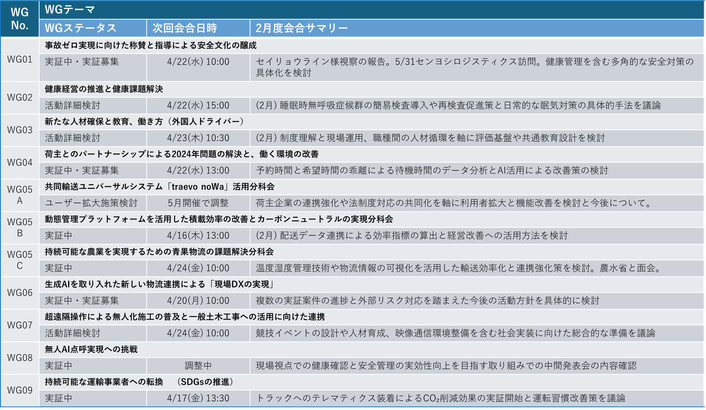Click theme '新たな人材確保と教育、働き方（外国人ドライバー）'

point(146,122)
